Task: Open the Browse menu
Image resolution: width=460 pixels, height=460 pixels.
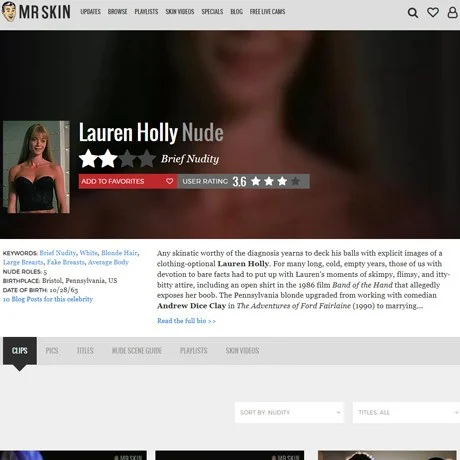Action: [117, 12]
